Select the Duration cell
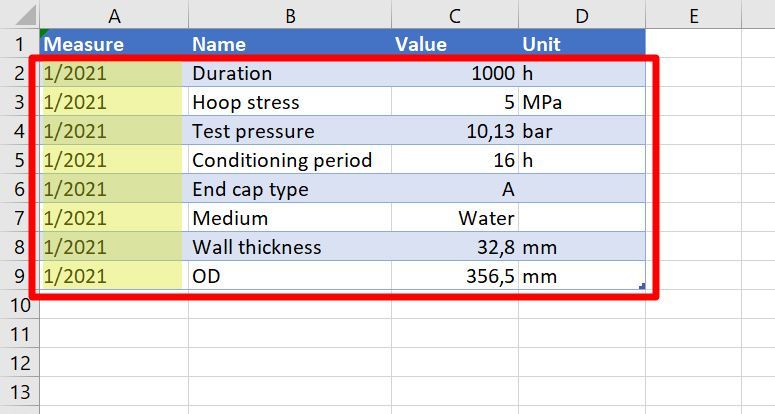Screen dimensions: 775x414 click(x=290, y=73)
